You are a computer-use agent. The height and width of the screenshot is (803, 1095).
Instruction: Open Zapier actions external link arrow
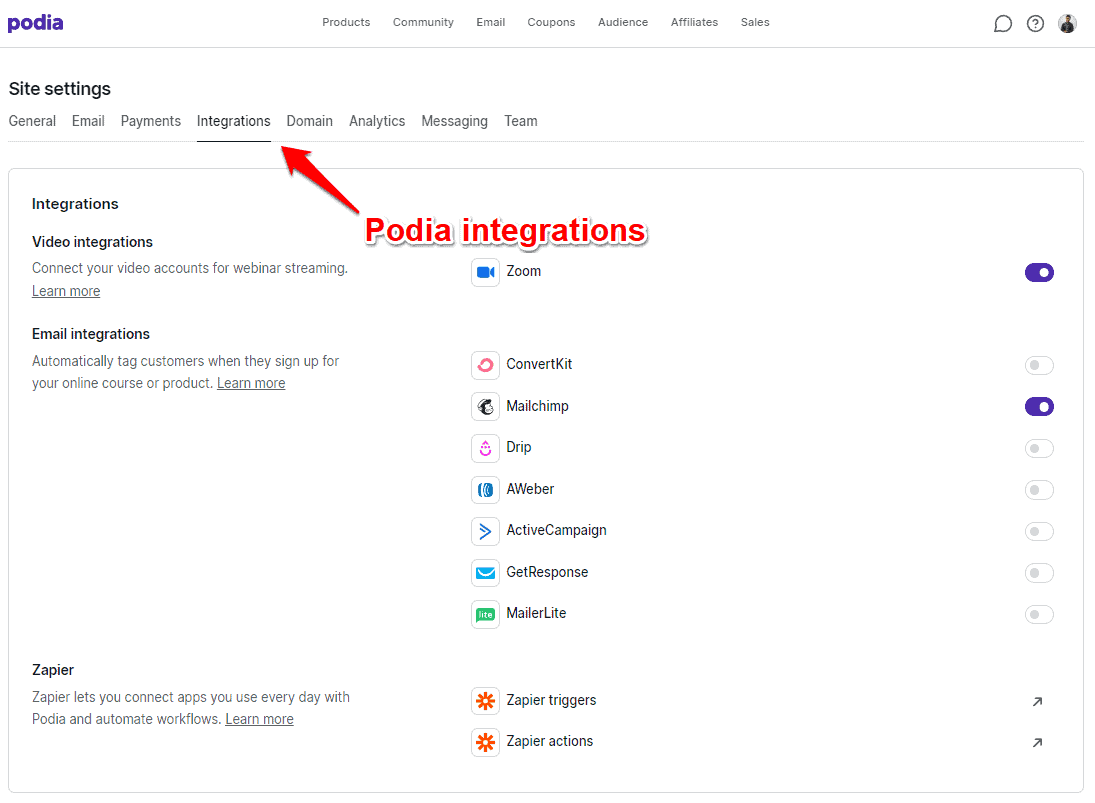pos(1037,742)
